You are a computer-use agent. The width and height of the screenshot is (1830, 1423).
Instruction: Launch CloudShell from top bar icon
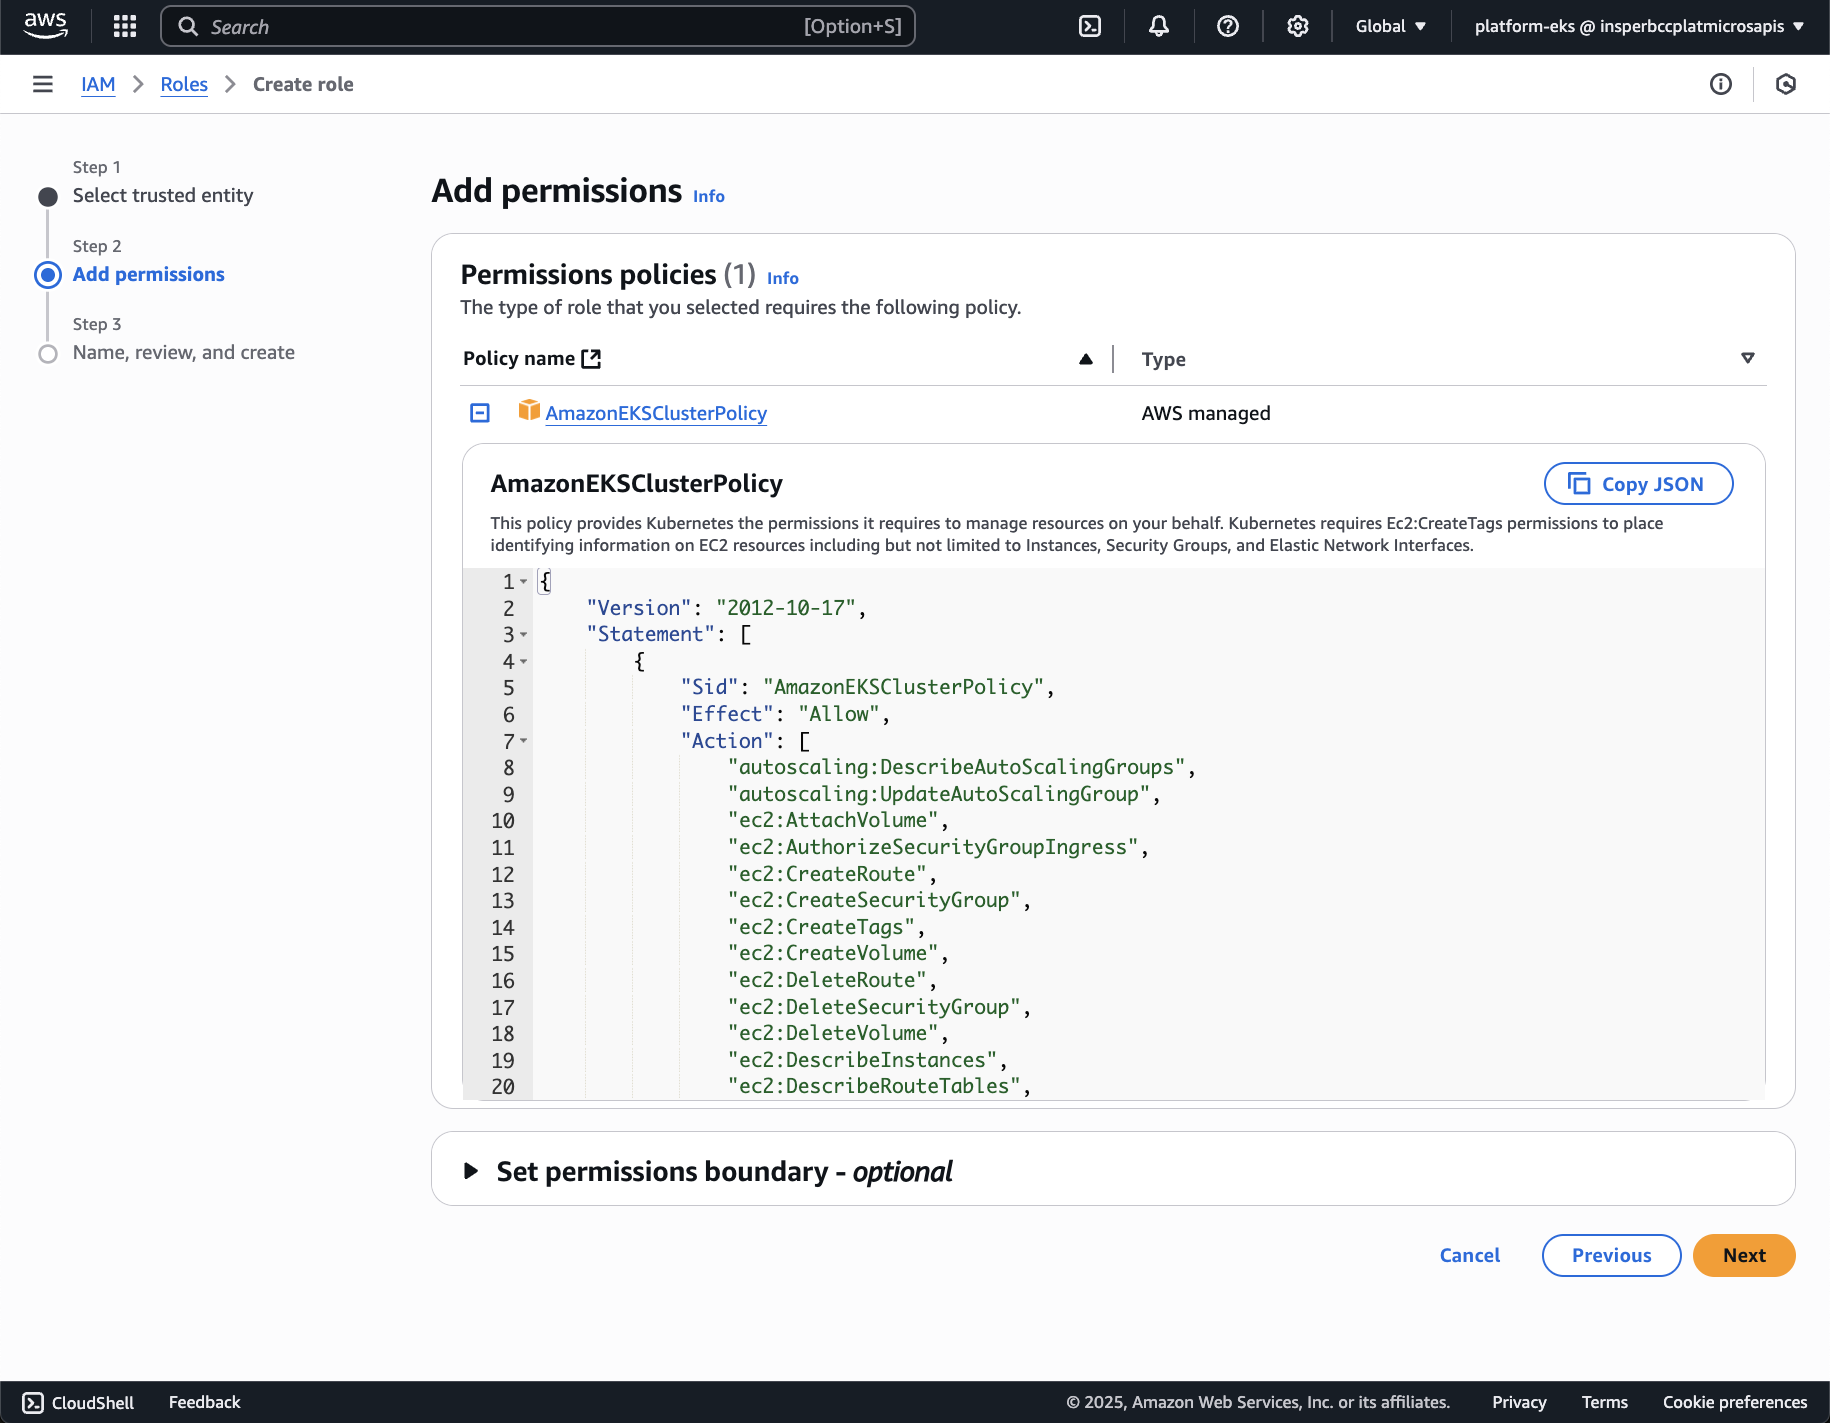1090,27
